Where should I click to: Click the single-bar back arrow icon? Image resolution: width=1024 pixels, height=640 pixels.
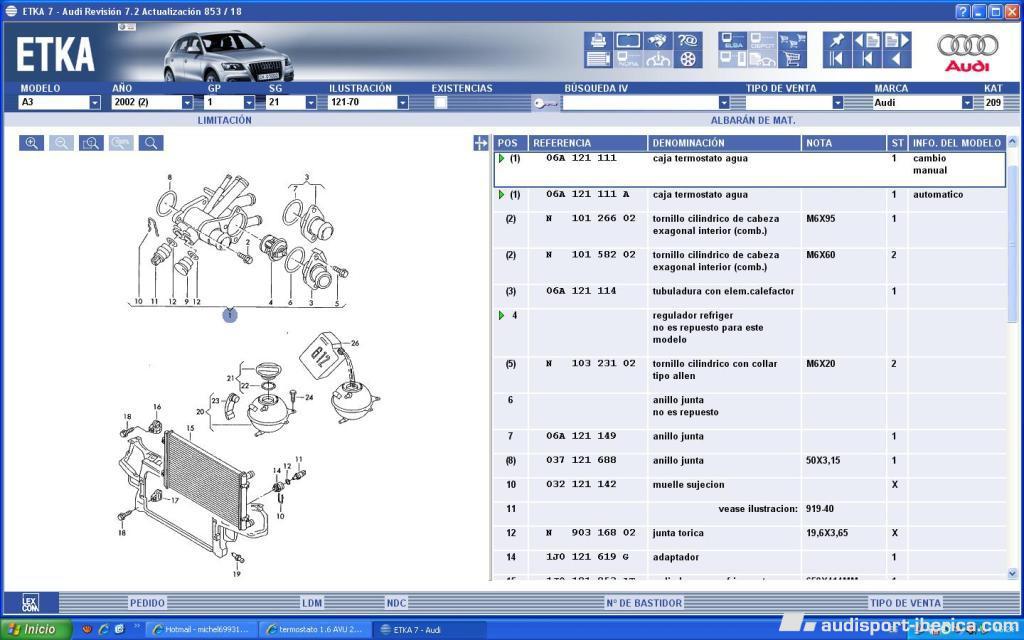[867, 59]
